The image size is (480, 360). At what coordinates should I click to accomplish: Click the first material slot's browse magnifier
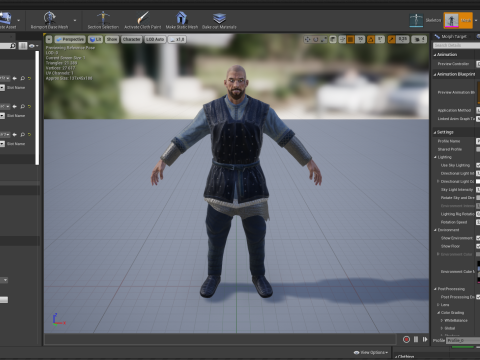pos(22,78)
